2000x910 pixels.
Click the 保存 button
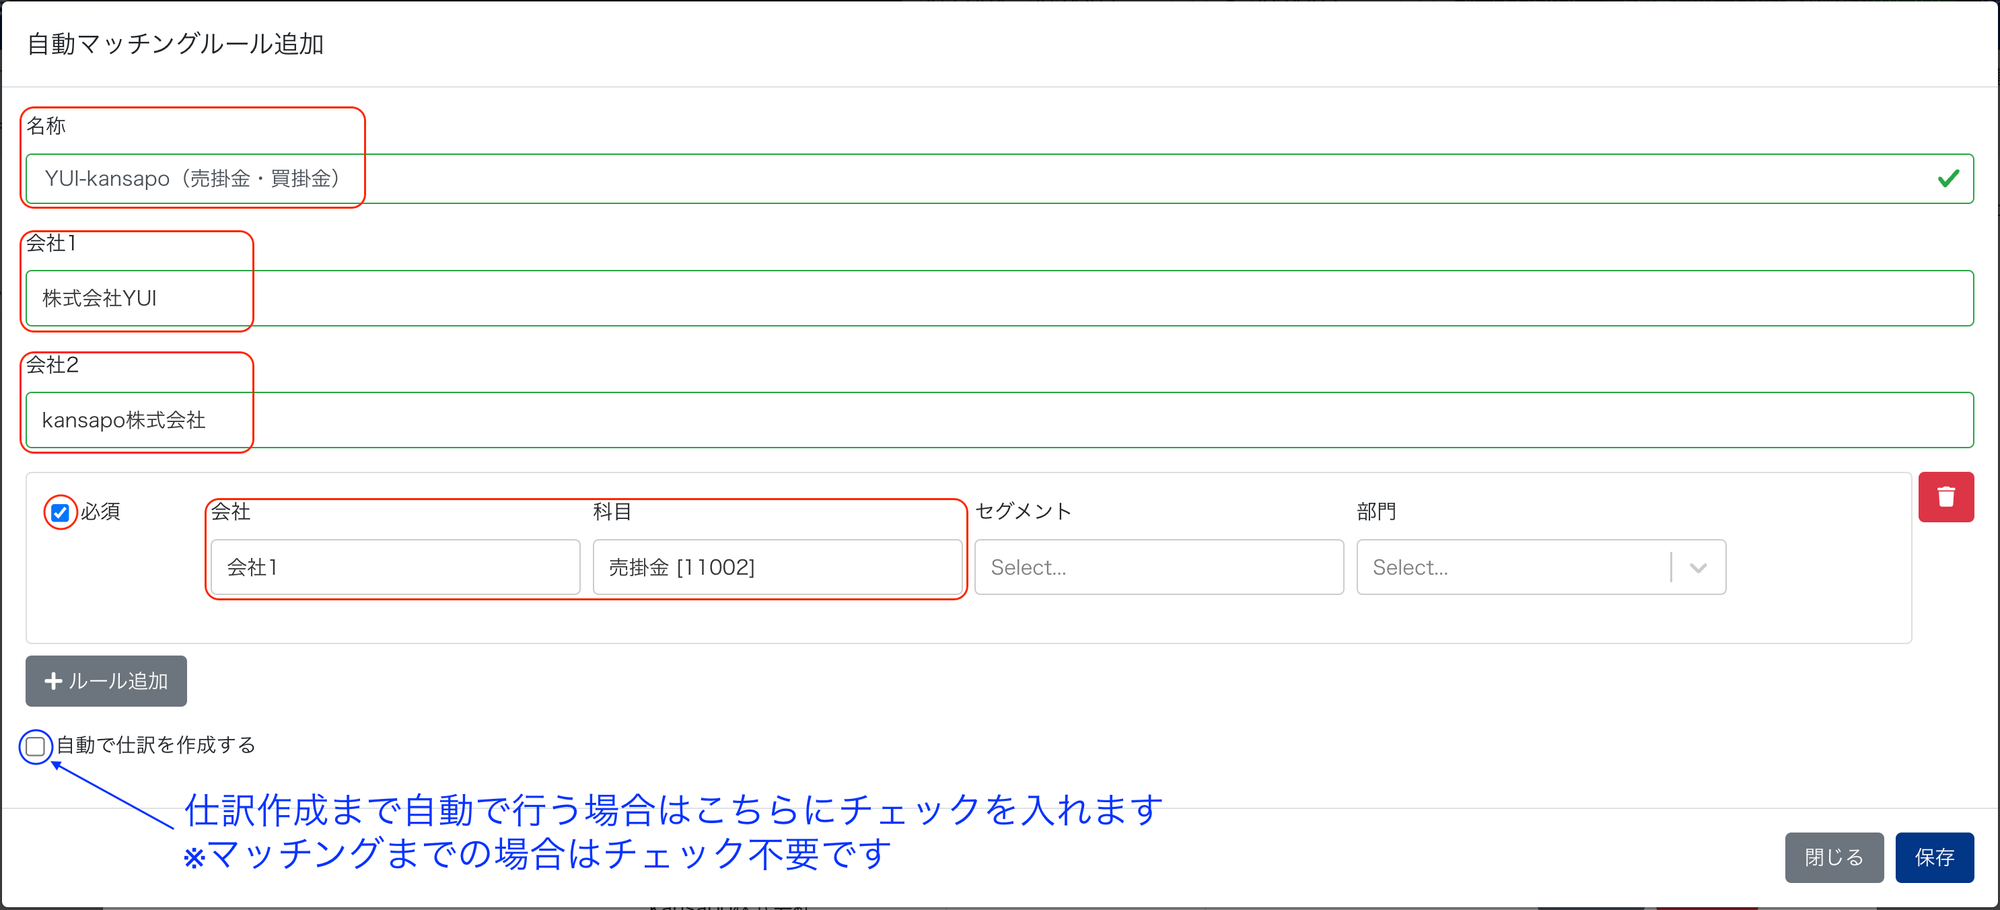click(1934, 857)
